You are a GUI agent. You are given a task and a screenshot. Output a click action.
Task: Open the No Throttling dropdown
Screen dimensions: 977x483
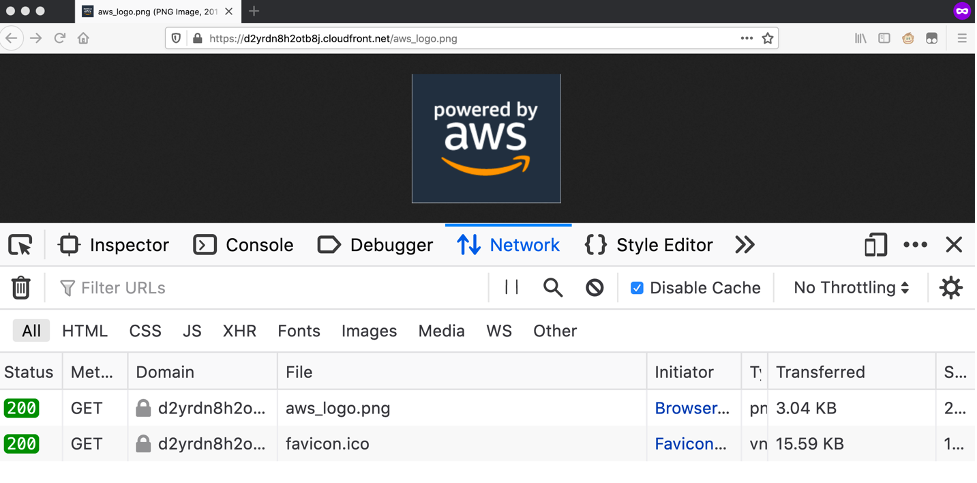click(851, 288)
